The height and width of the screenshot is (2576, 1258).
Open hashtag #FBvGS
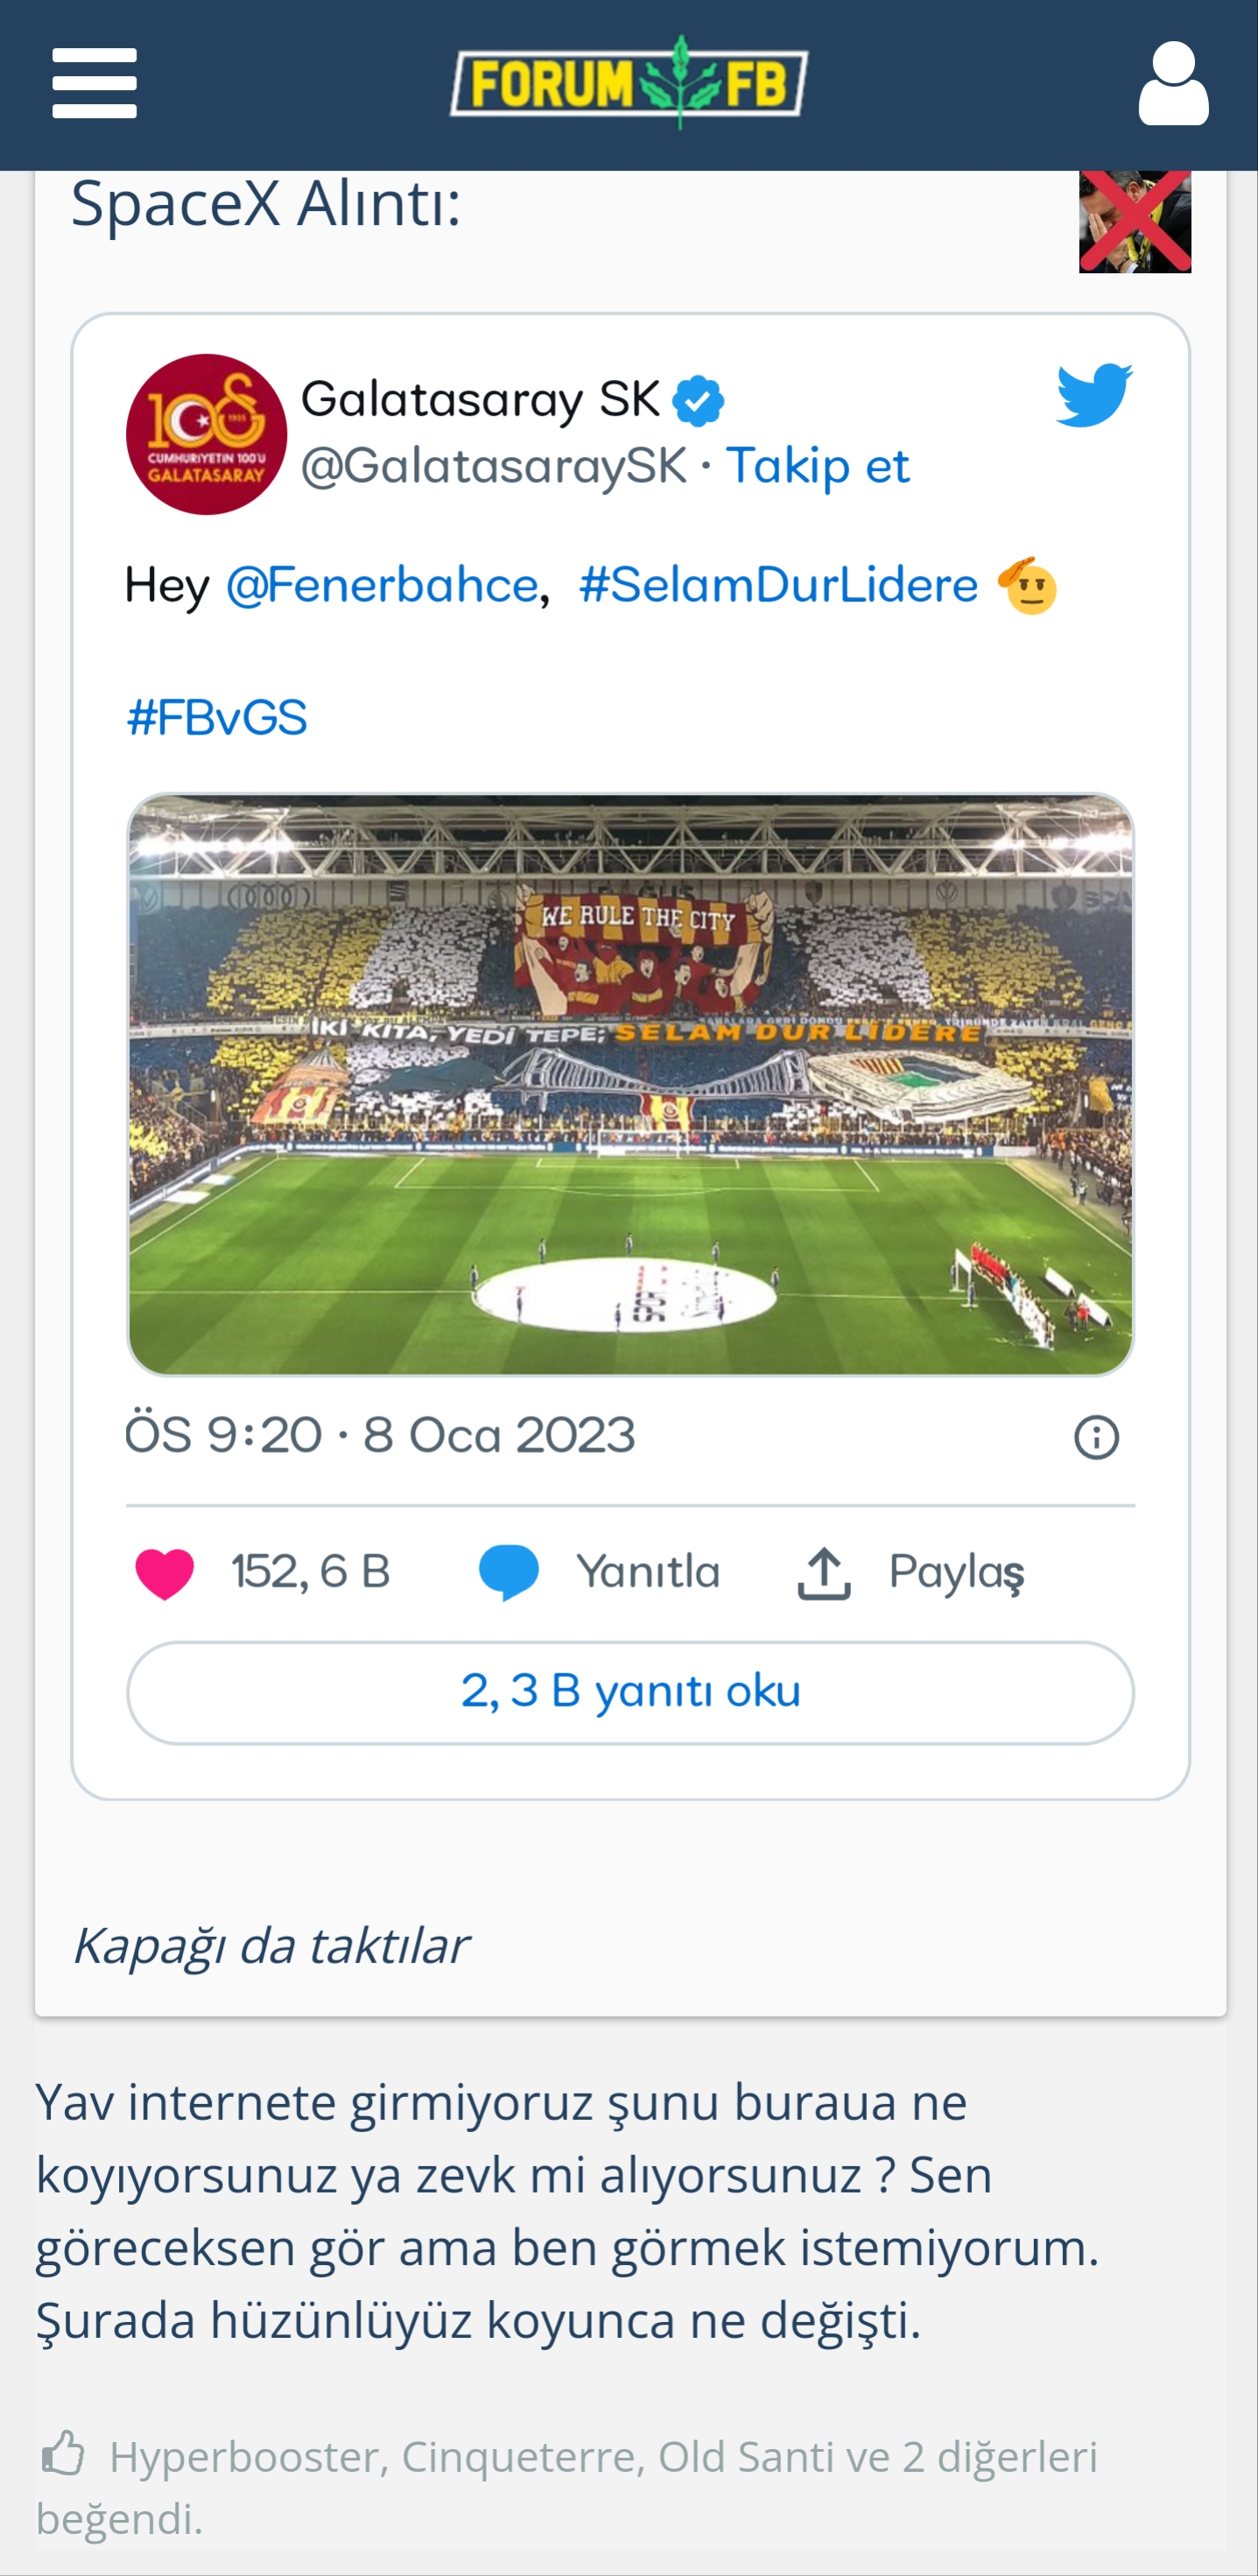(x=217, y=718)
